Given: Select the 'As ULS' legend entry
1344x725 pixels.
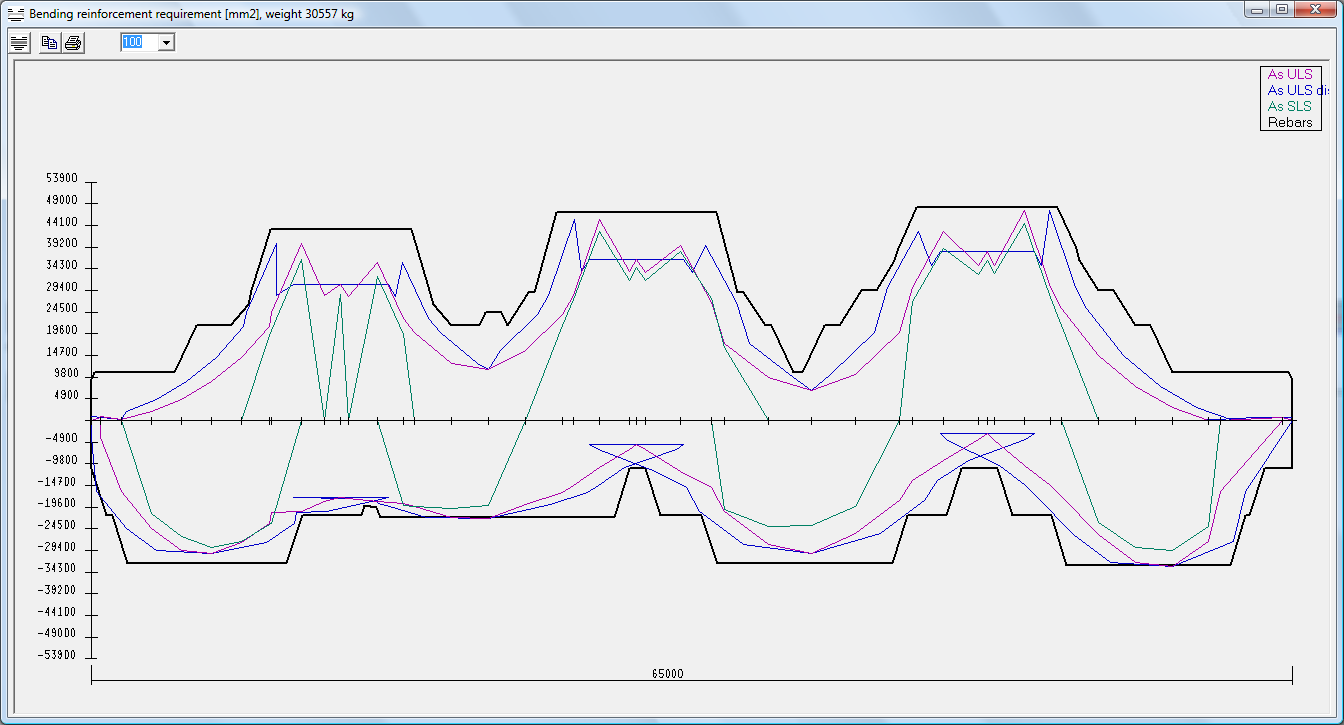Looking at the screenshot, I should 1289,74.
